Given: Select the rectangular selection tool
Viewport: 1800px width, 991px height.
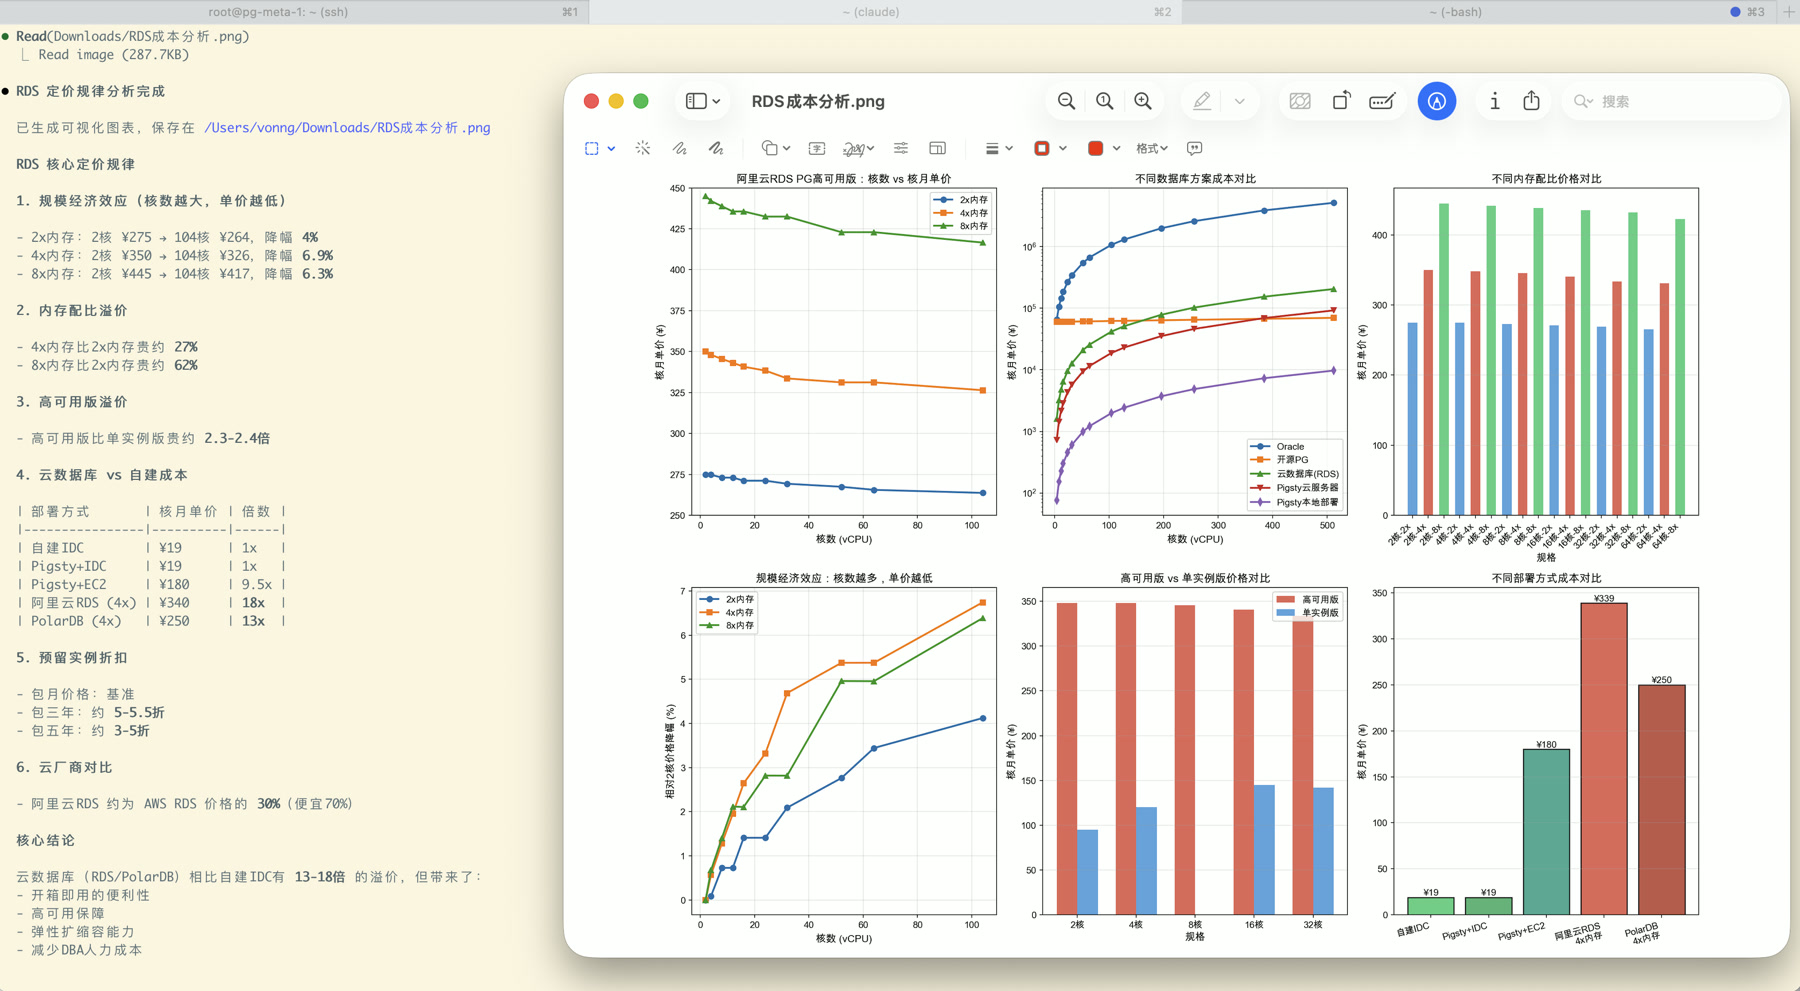Looking at the screenshot, I should point(593,147).
